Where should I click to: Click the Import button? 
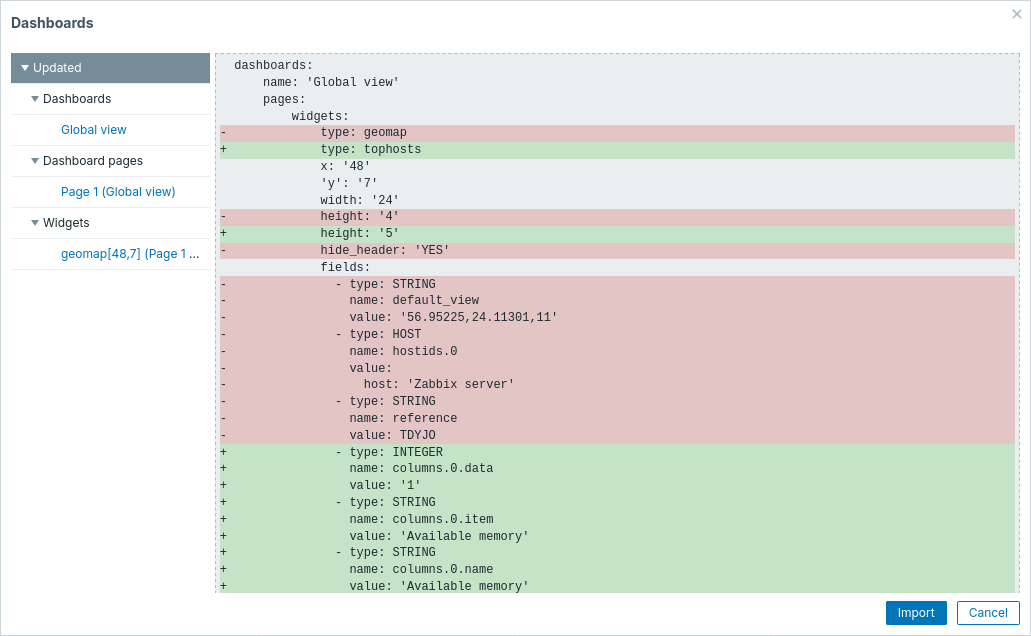point(915,613)
